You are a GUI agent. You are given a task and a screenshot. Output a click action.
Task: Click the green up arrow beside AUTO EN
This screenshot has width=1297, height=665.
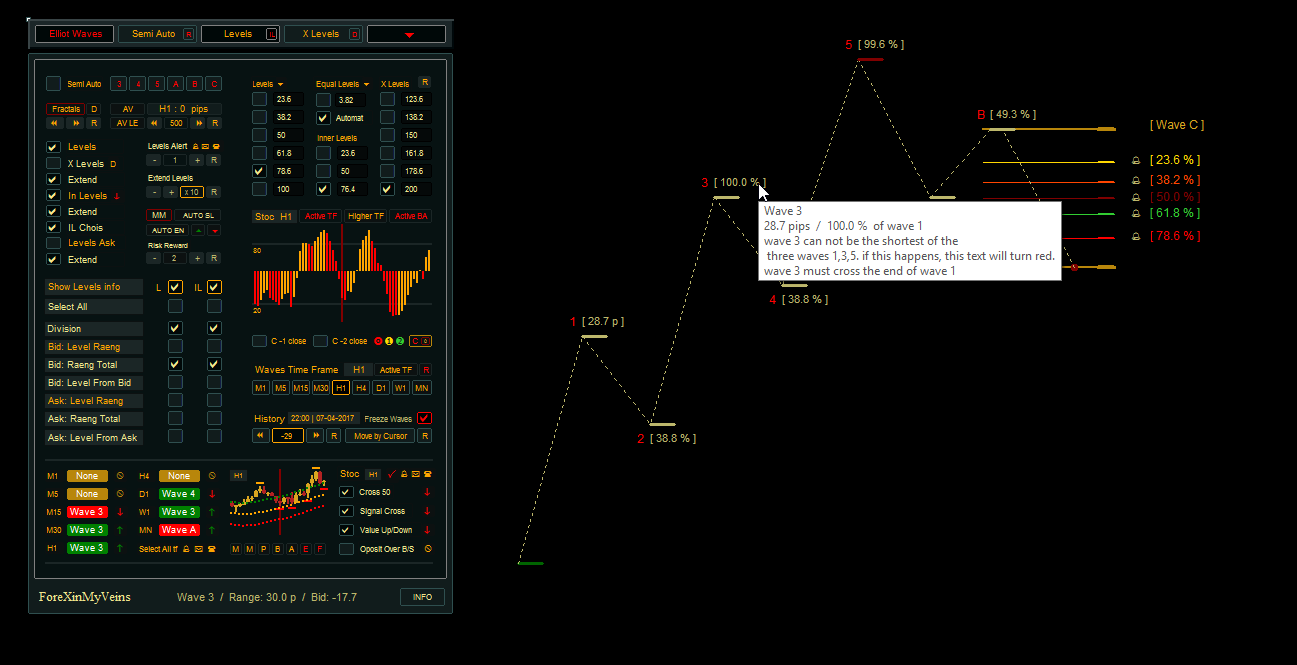[198, 231]
